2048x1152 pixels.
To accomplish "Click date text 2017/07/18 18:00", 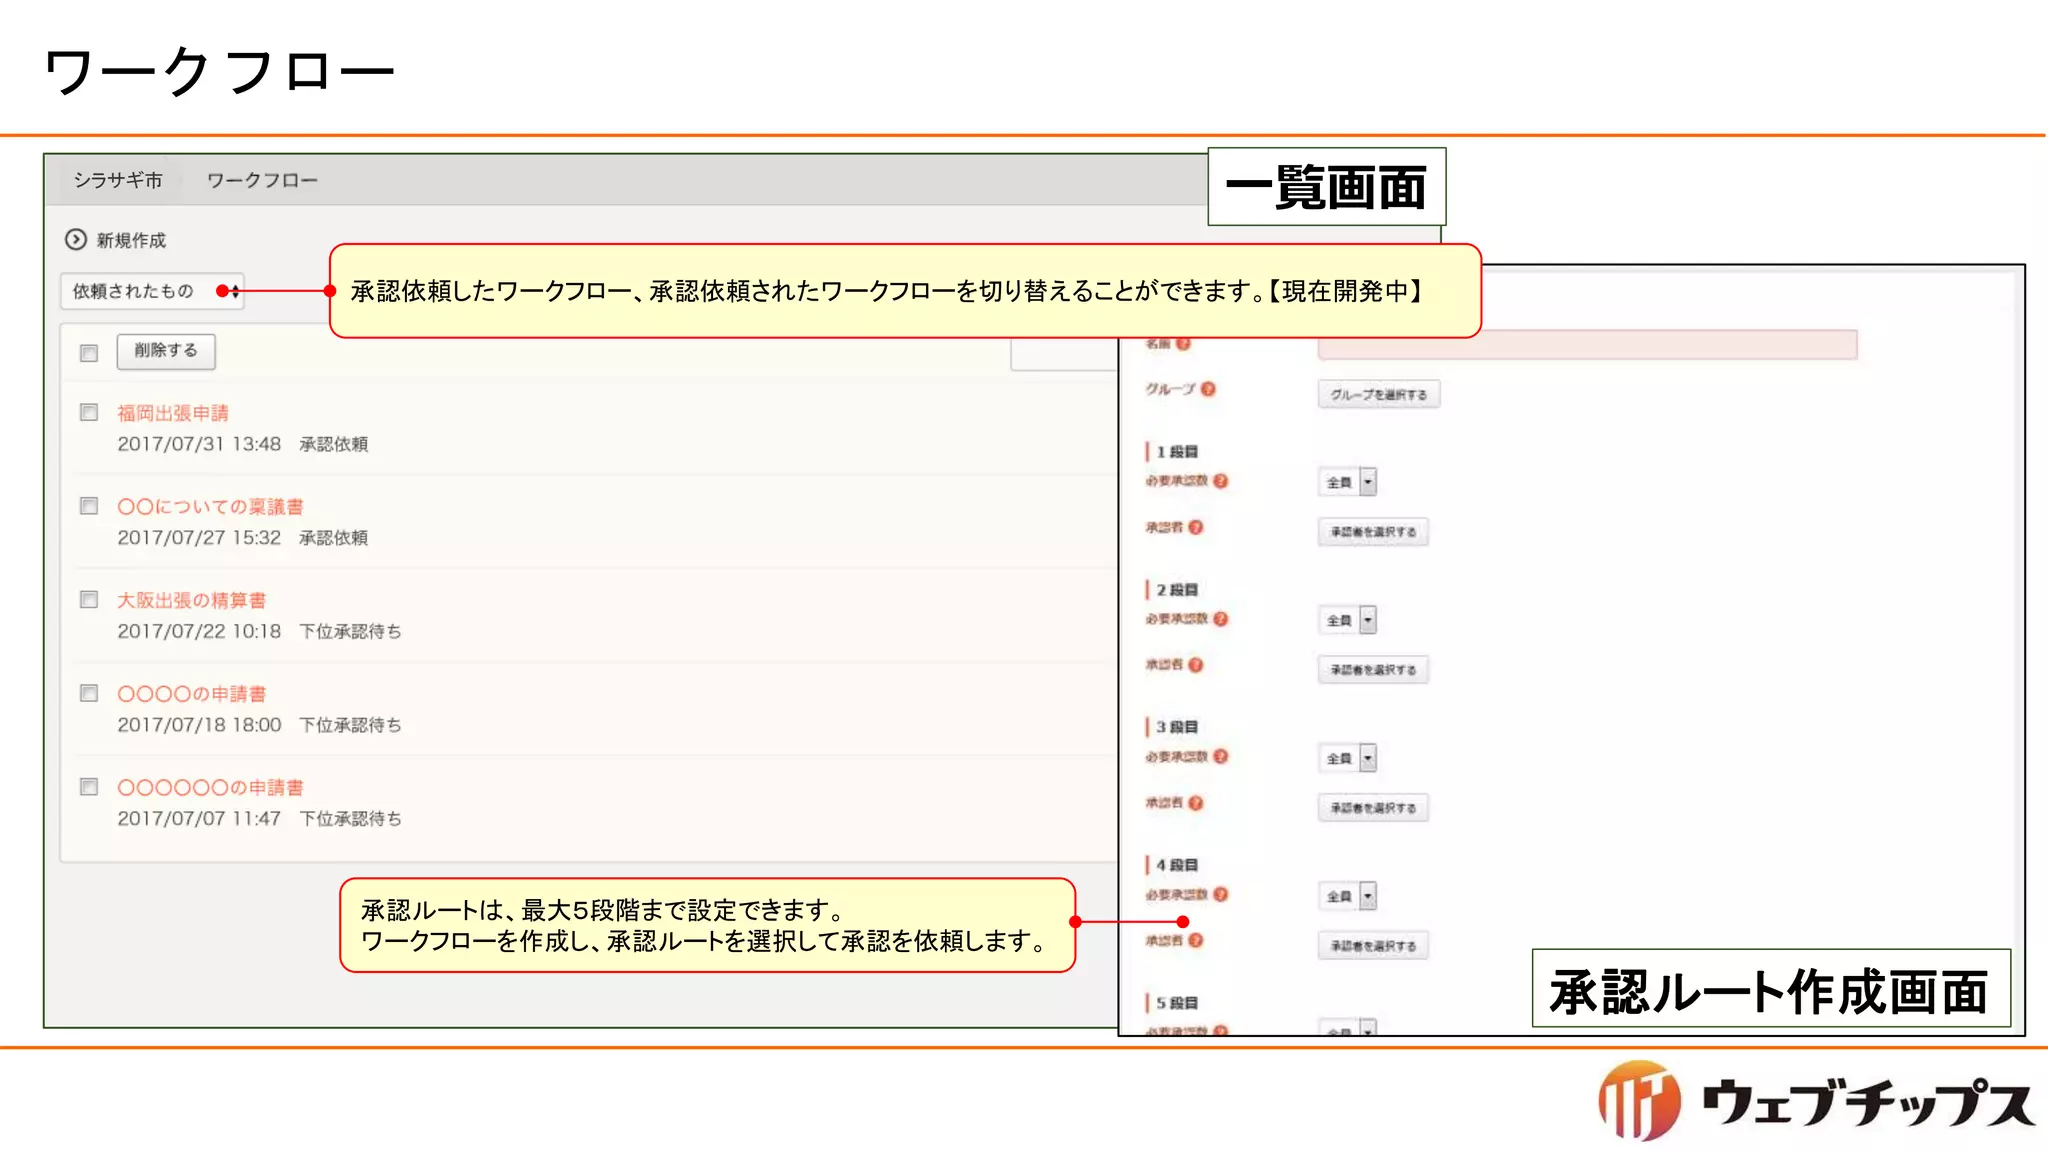I will pos(199,725).
